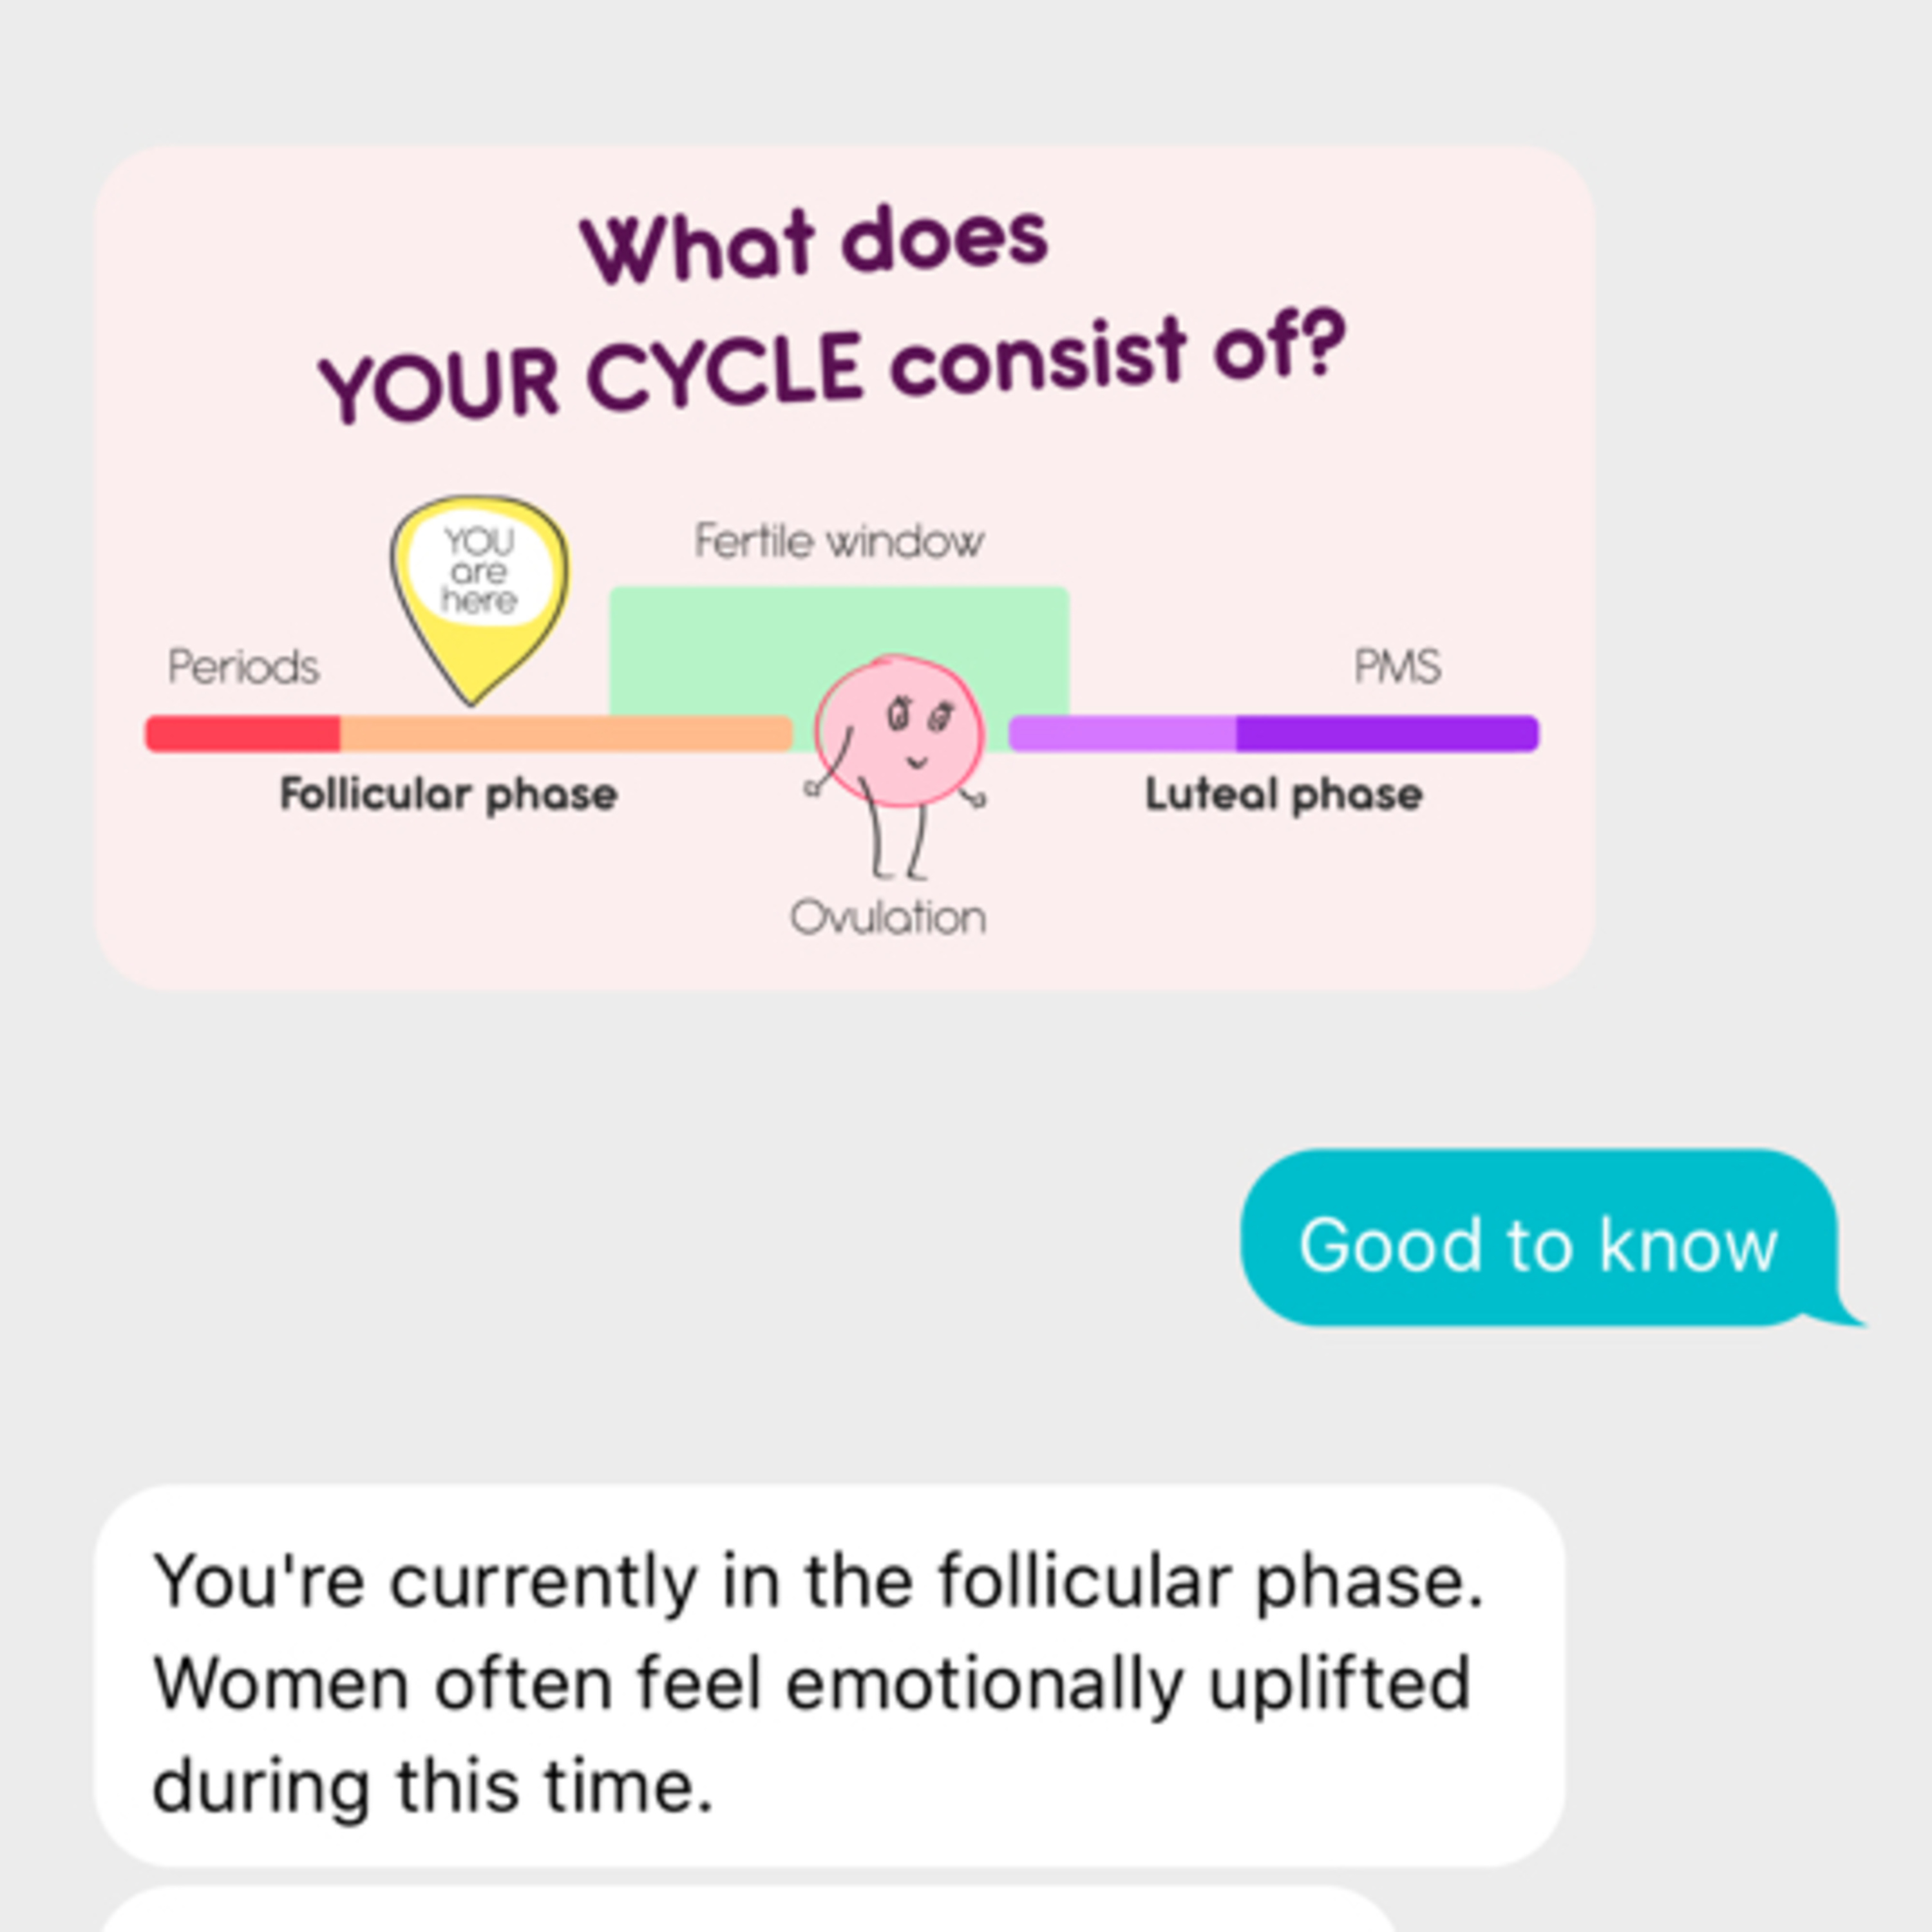Tap 'You're currently in the follicular phase' line

818,1582
